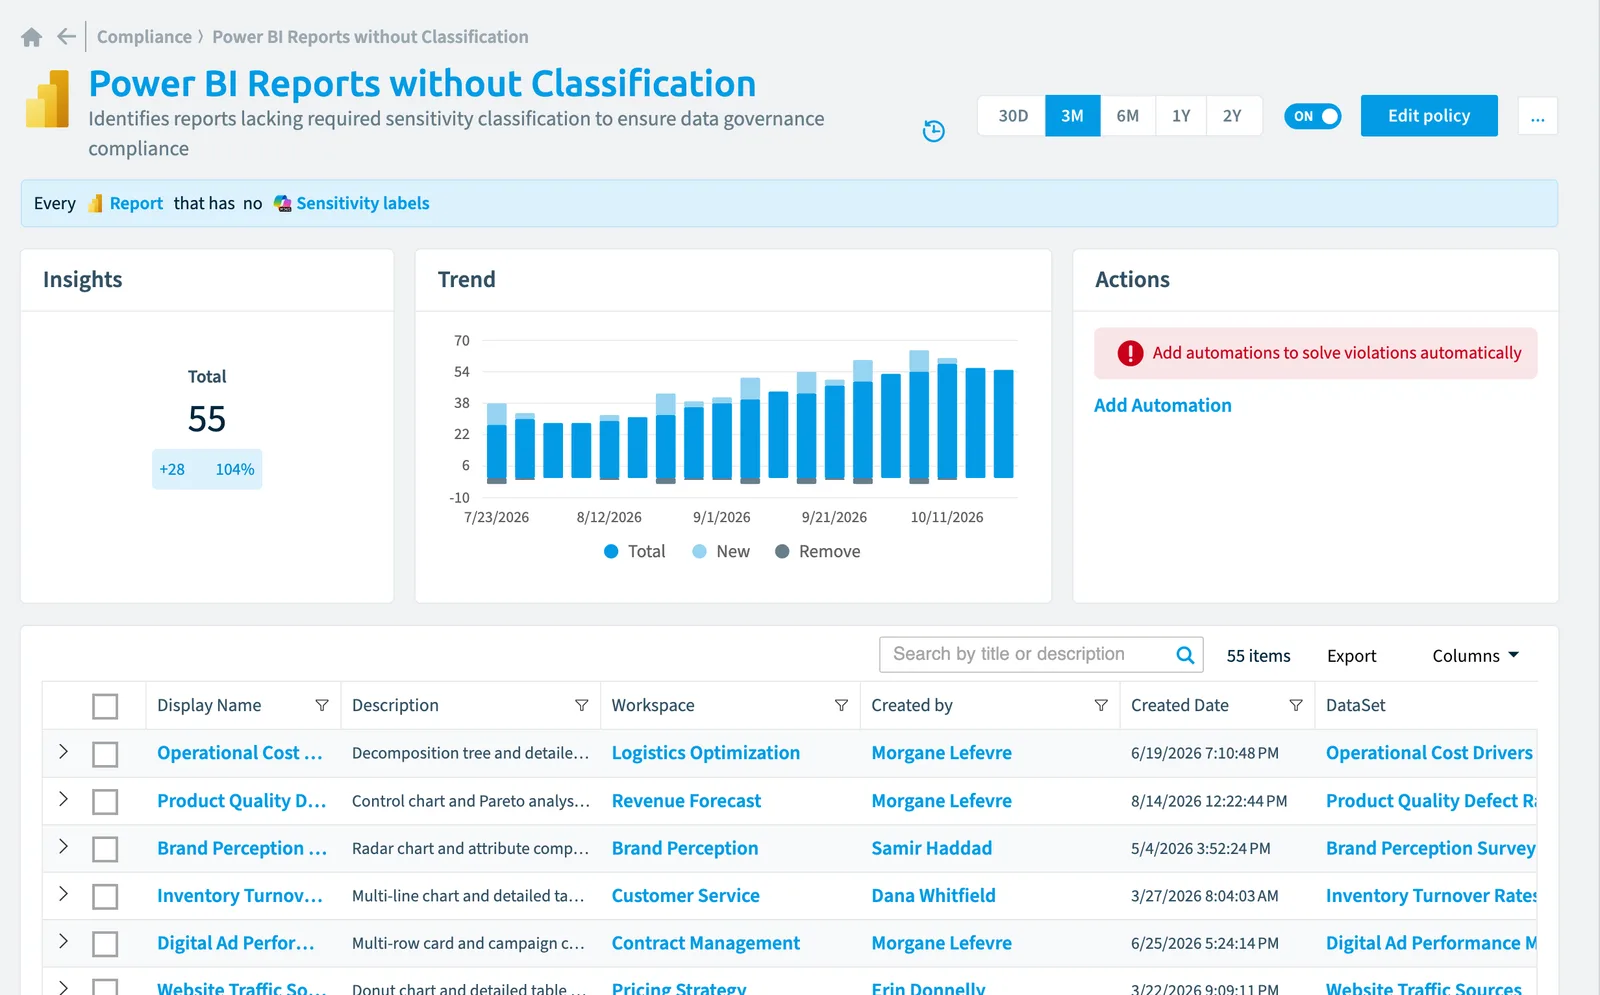Check the Digital Ad Performance row checkbox
Viewport: 1600px width, 995px height.
(105, 944)
